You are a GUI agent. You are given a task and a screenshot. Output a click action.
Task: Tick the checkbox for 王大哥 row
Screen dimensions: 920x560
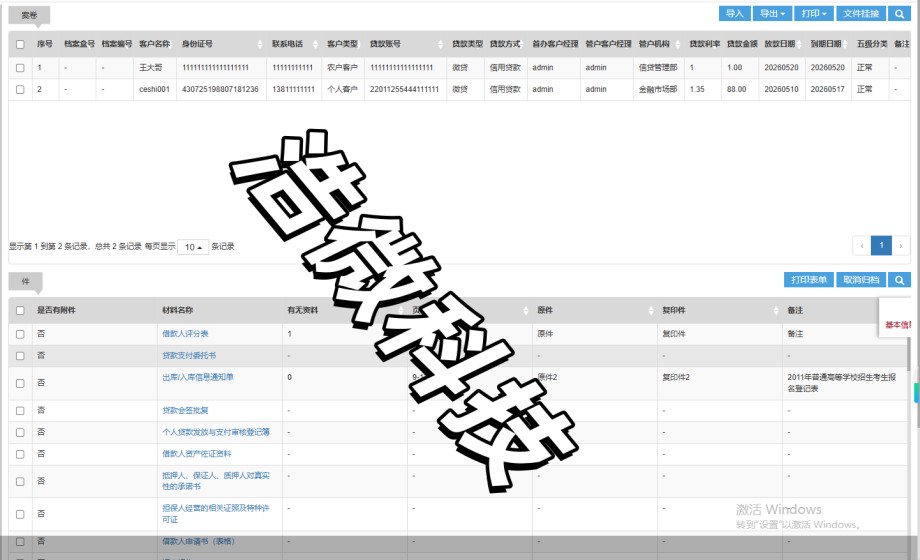(x=21, y=68)
